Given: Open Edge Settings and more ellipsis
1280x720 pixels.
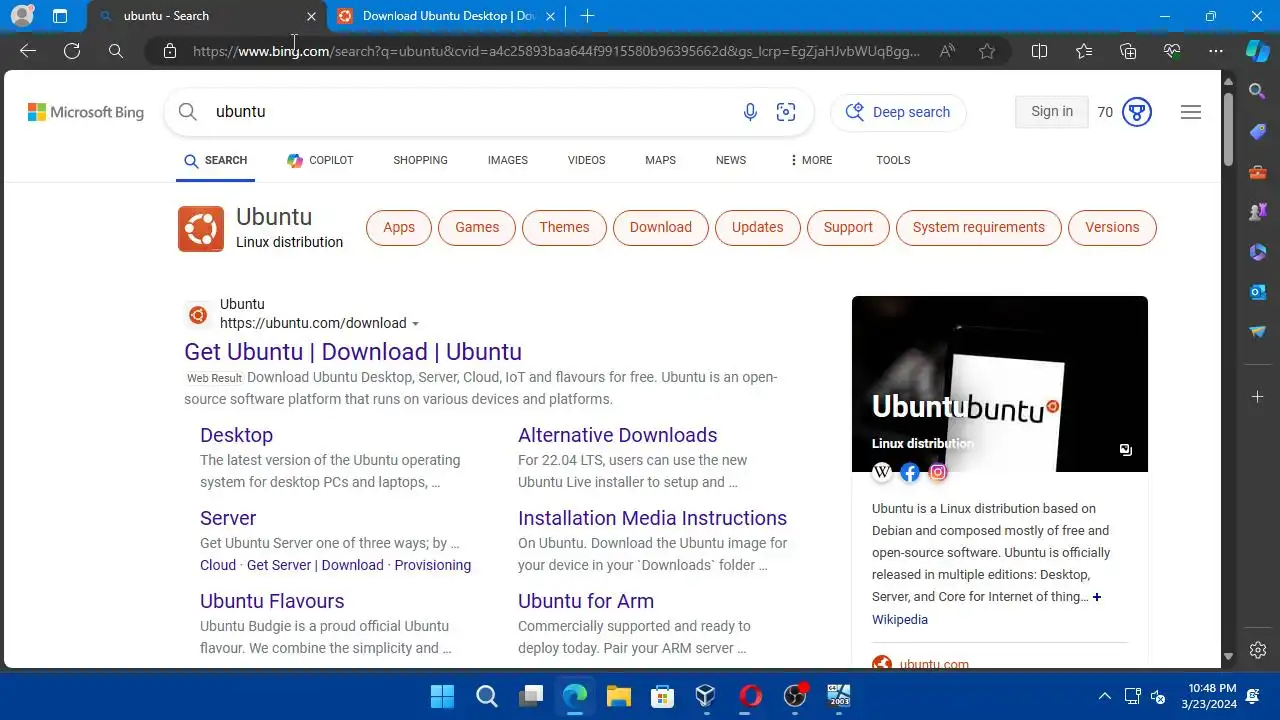Looking at the screenshot, I should point(1216,51).
